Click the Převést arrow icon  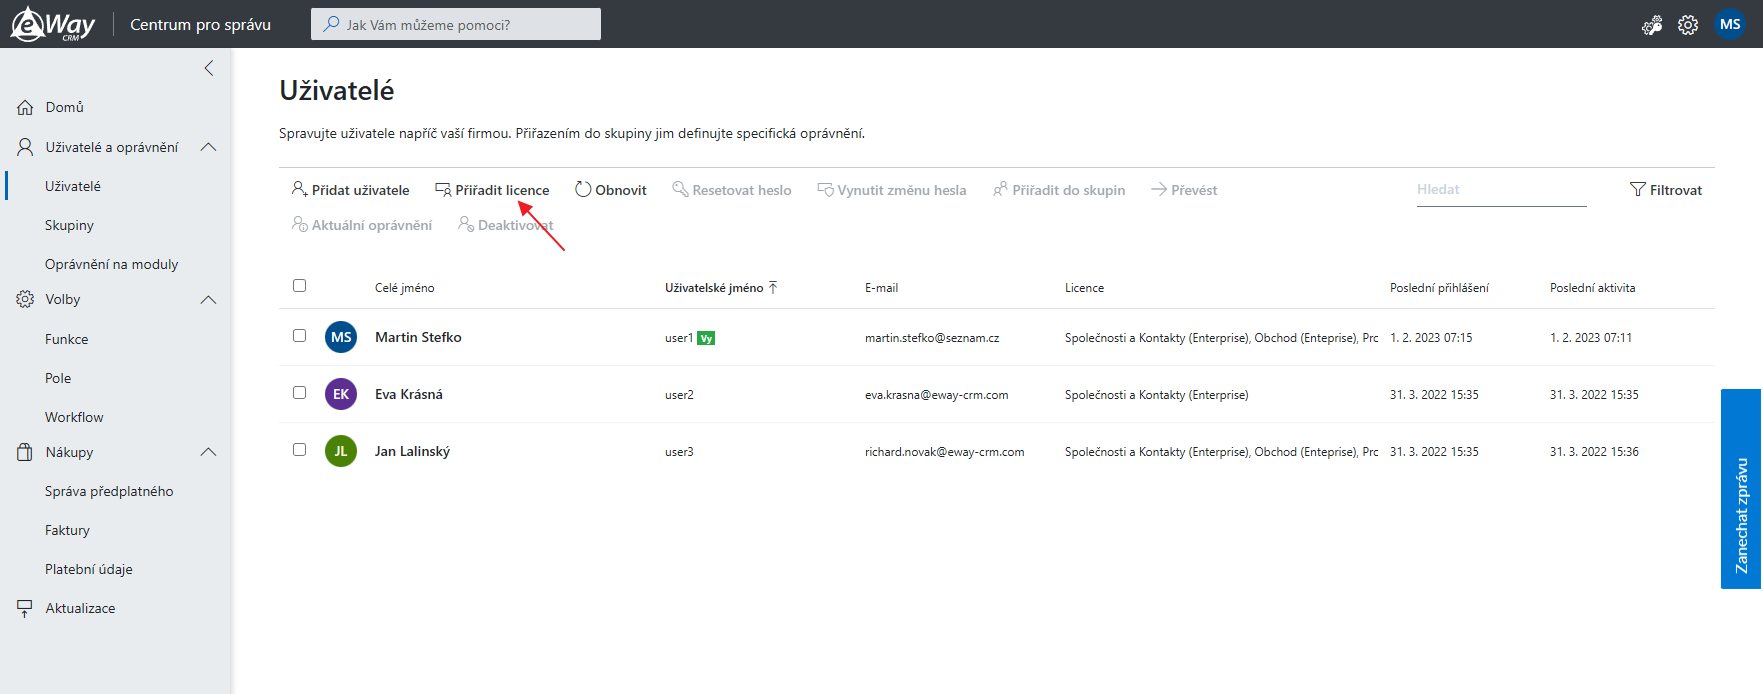coord(1159,189)
